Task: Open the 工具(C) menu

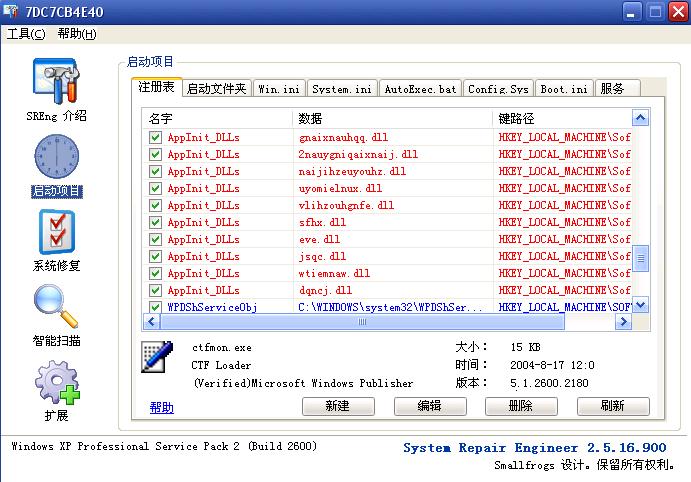Action: click(26, 34)
